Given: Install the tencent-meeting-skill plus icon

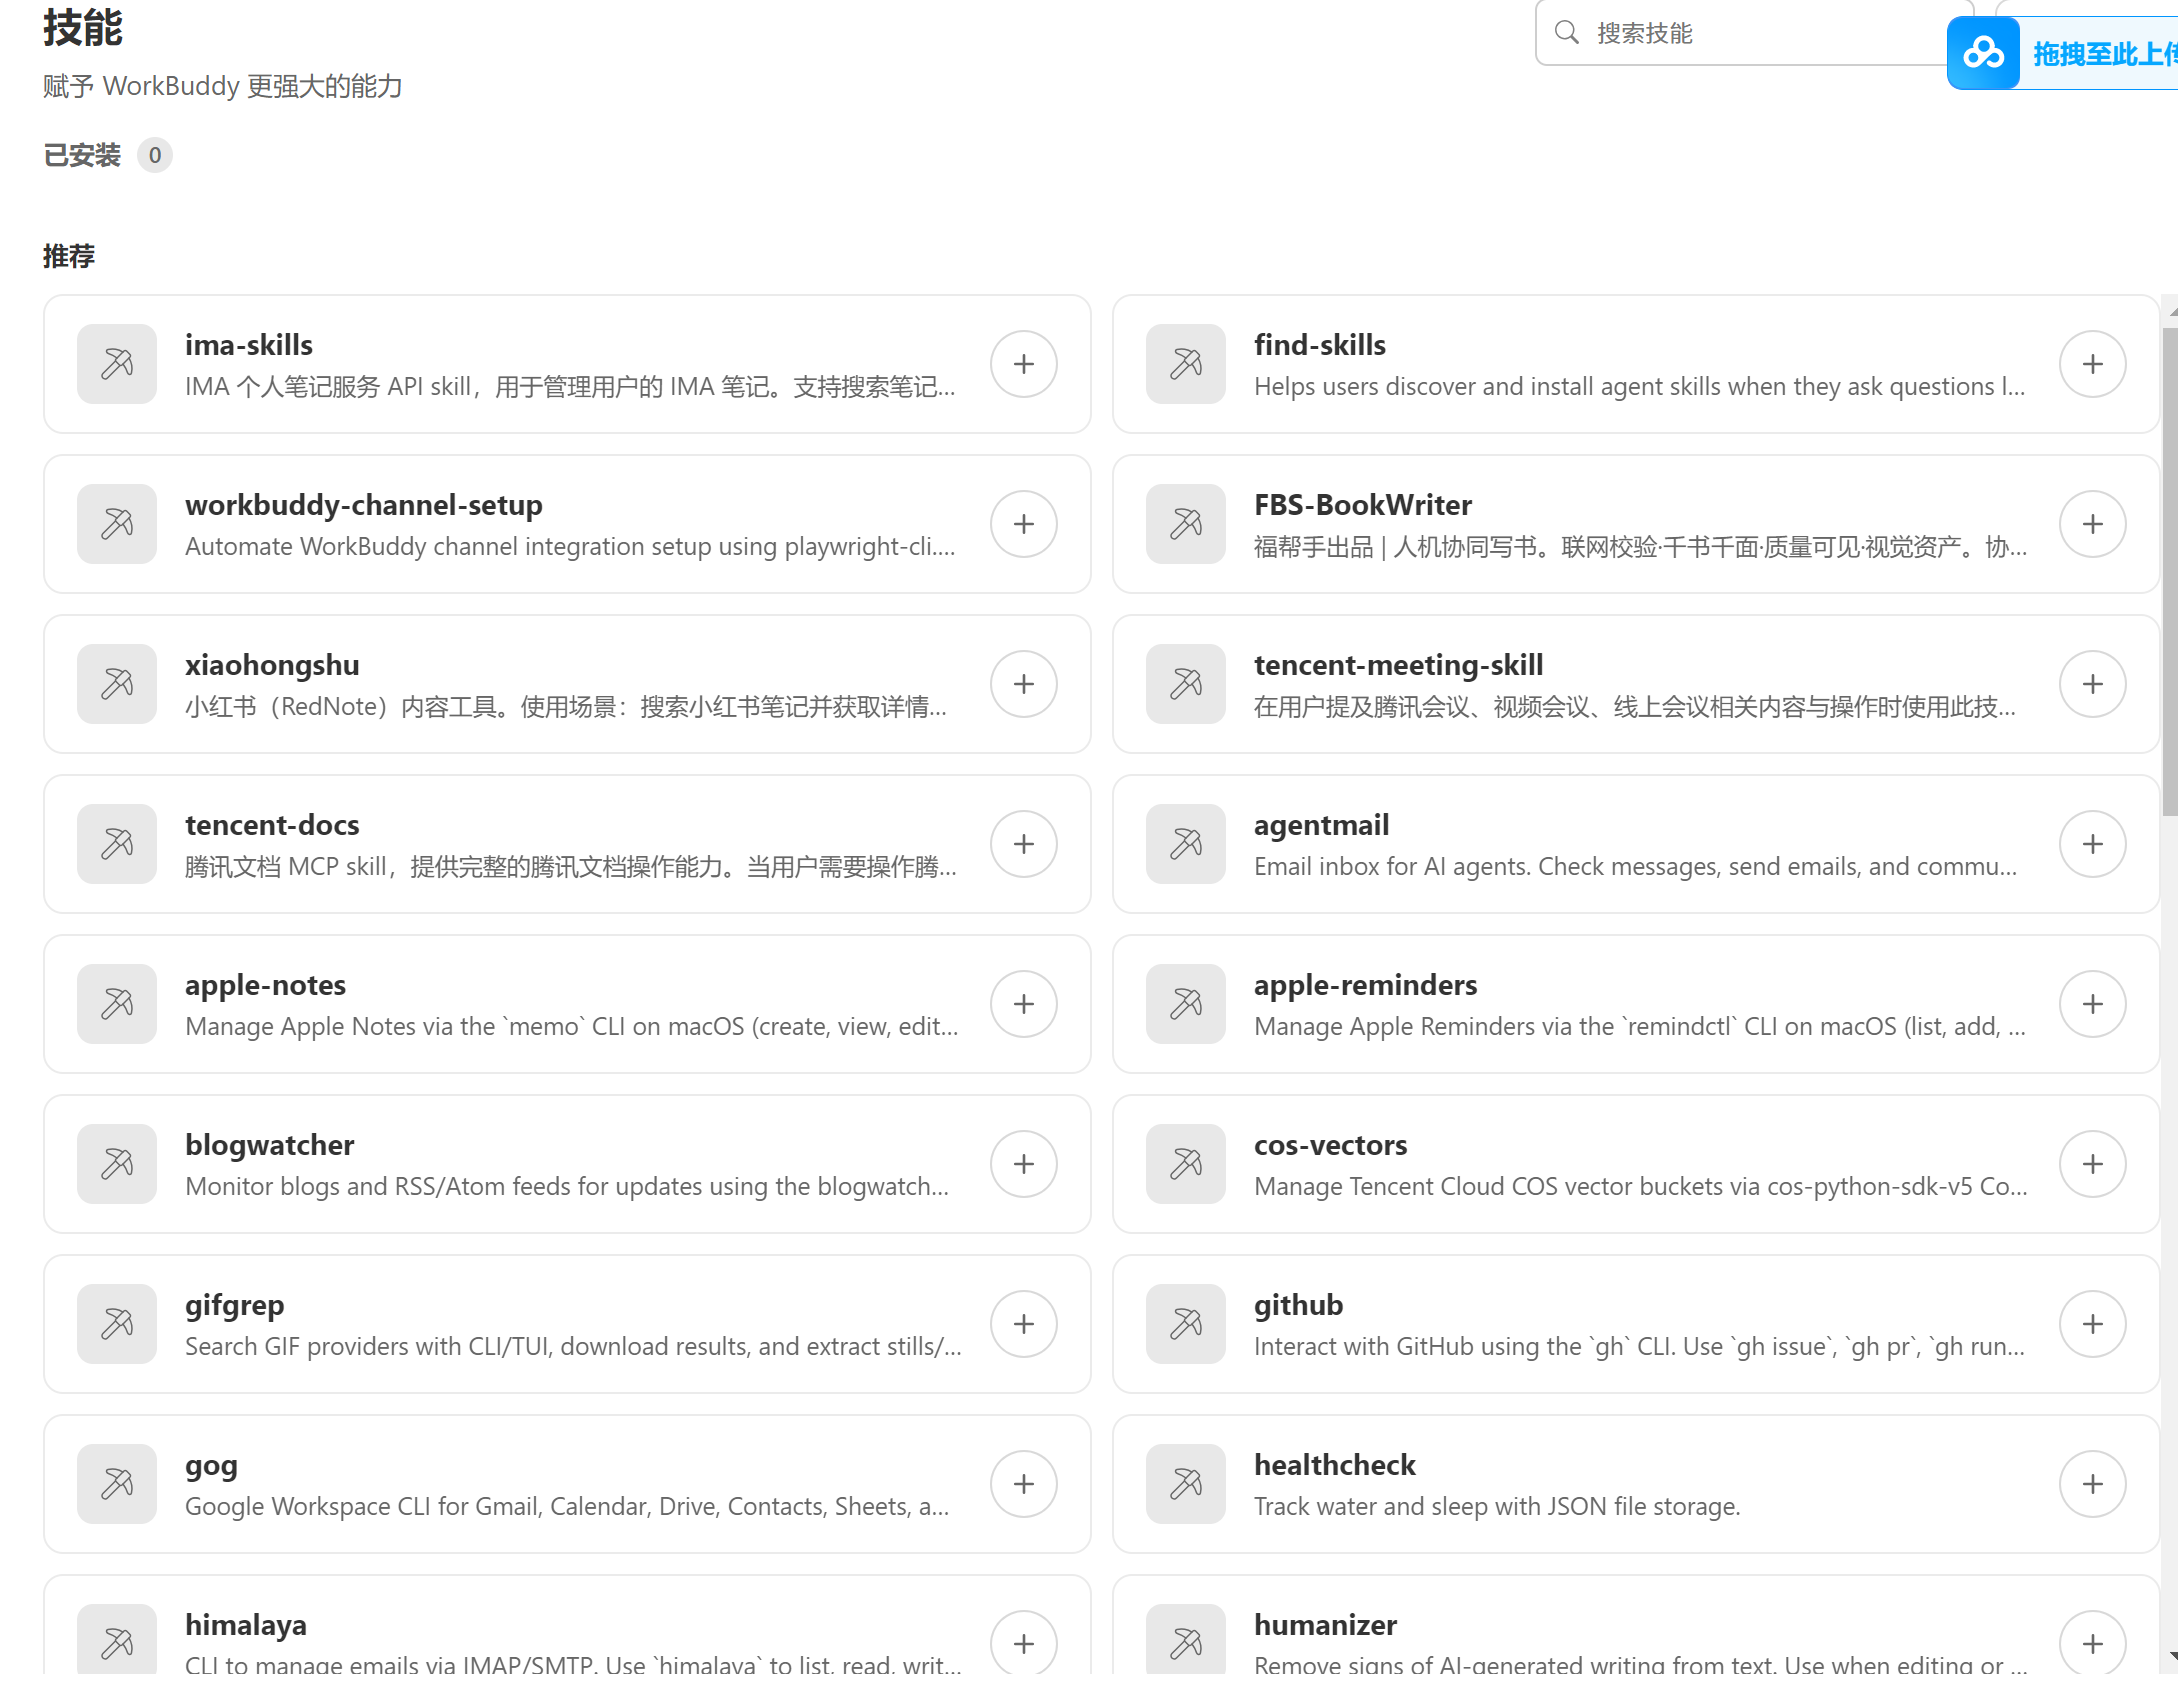Looking at the screenshot, I should (2092, 684).
